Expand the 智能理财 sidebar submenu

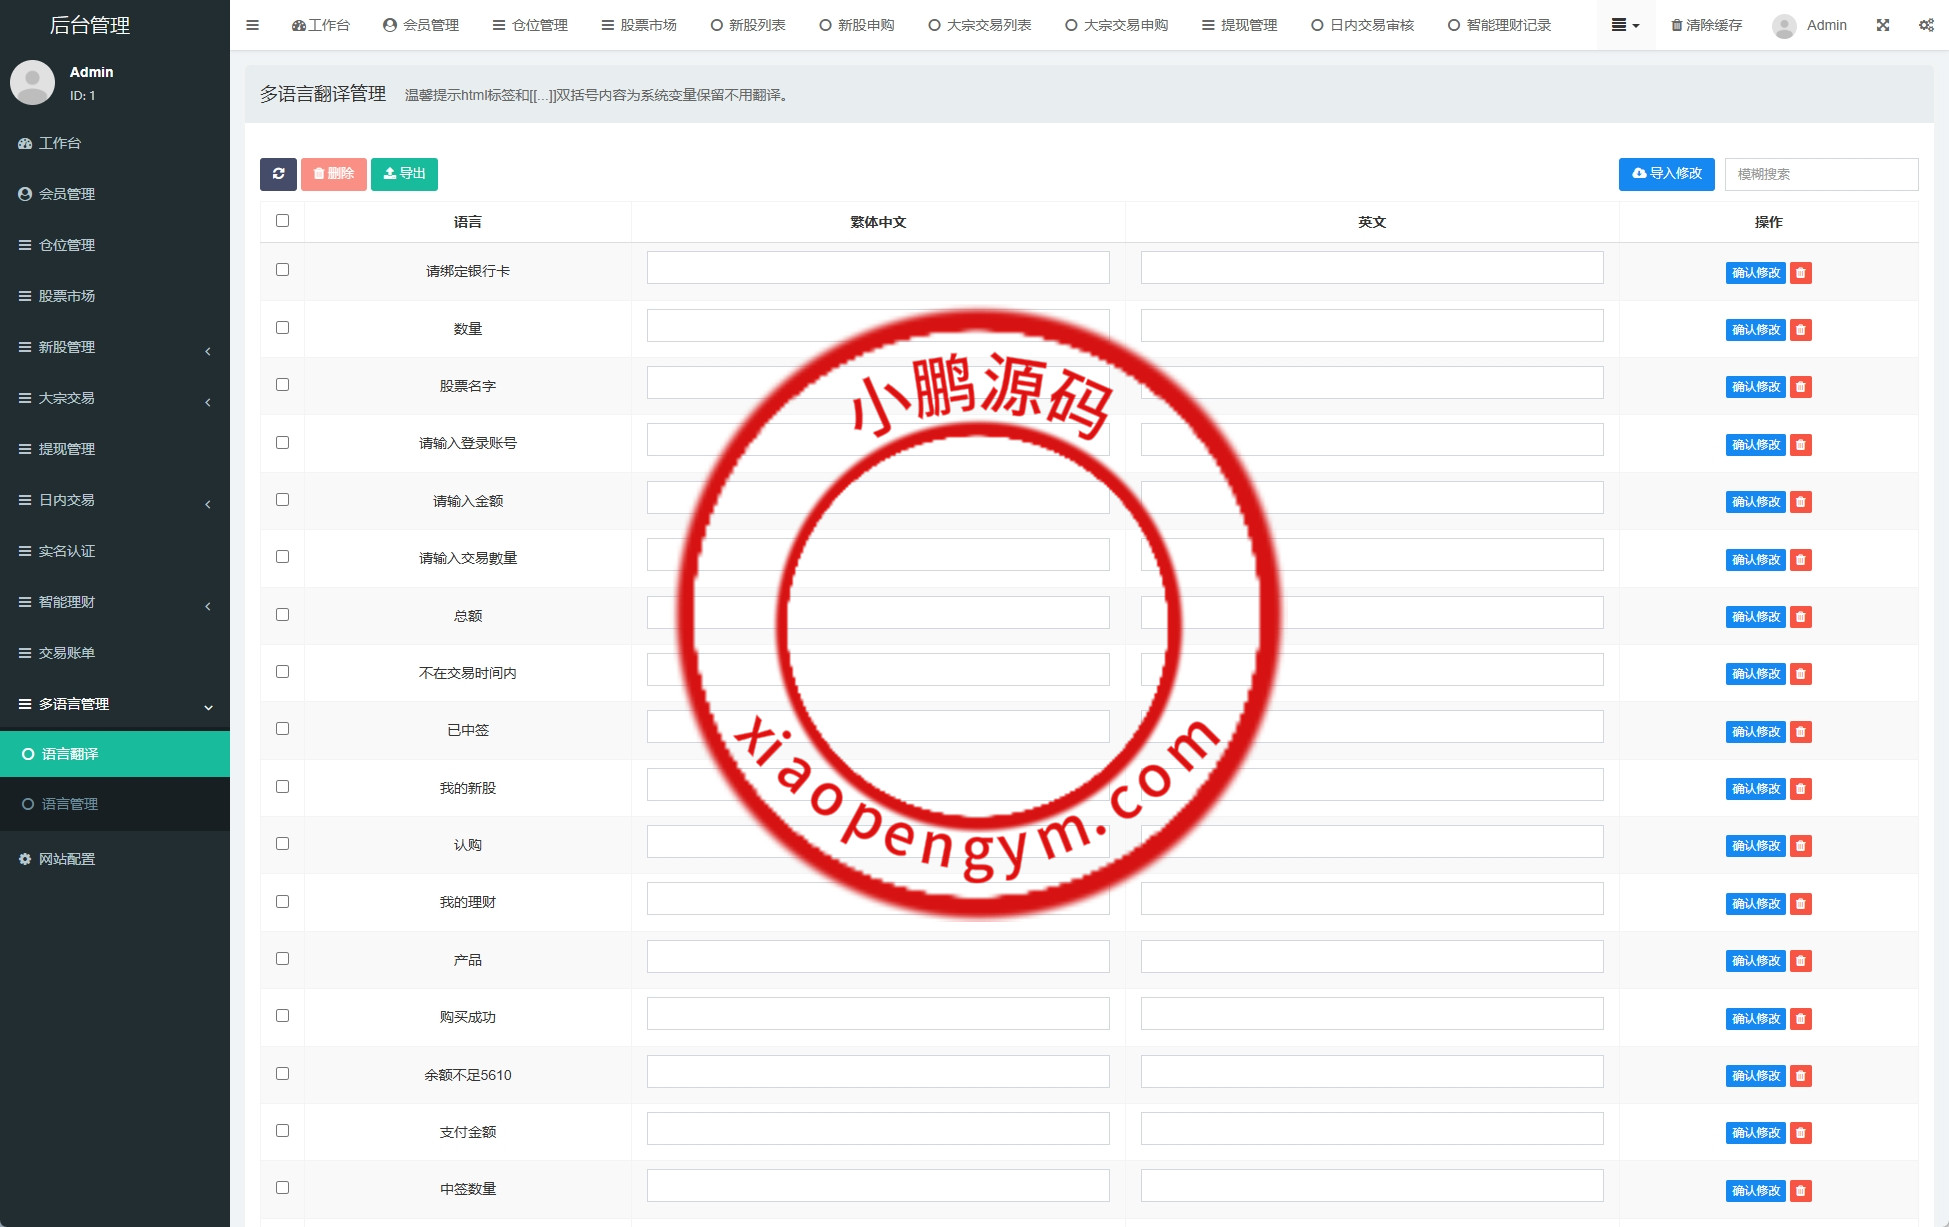coord(115,602)
